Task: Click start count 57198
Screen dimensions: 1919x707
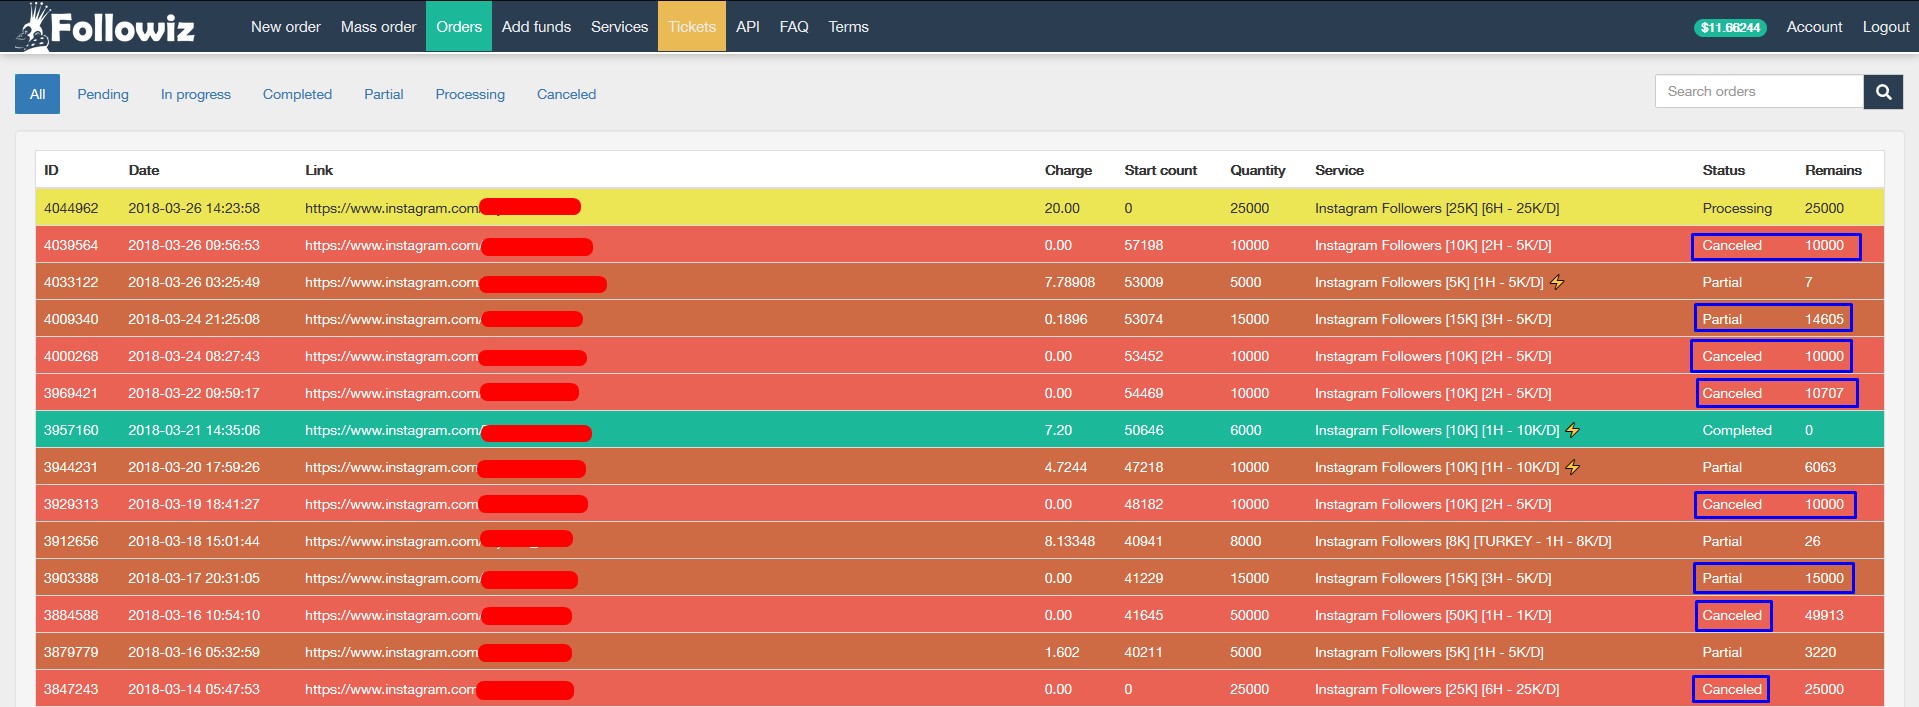Action: pos(1144,245)
